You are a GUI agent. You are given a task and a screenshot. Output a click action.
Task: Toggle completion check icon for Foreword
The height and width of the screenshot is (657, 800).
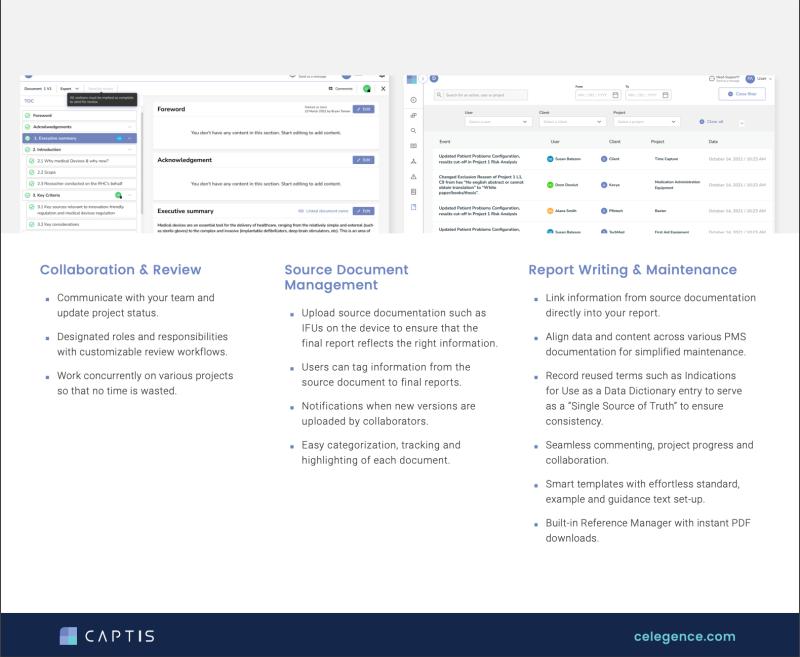coord(28,115)
